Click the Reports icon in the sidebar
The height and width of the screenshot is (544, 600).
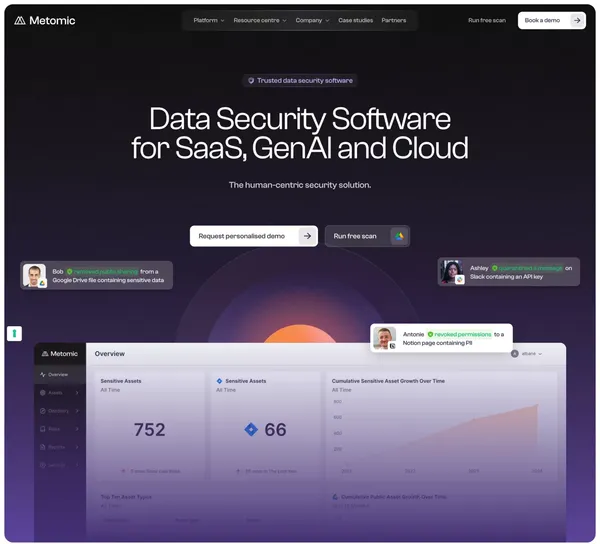click(43, 447)
